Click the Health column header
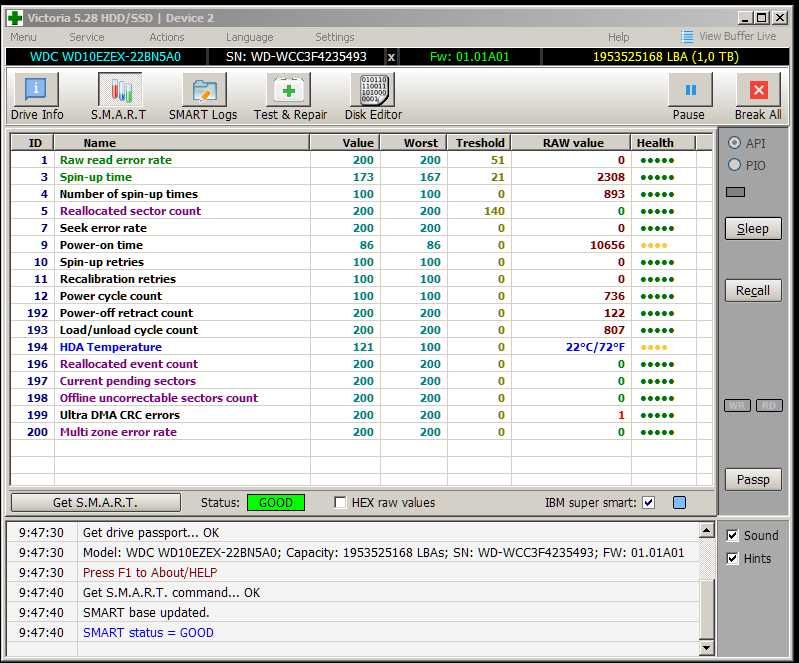799x663 pixels. pyautogui.click(x=663, y=143)
